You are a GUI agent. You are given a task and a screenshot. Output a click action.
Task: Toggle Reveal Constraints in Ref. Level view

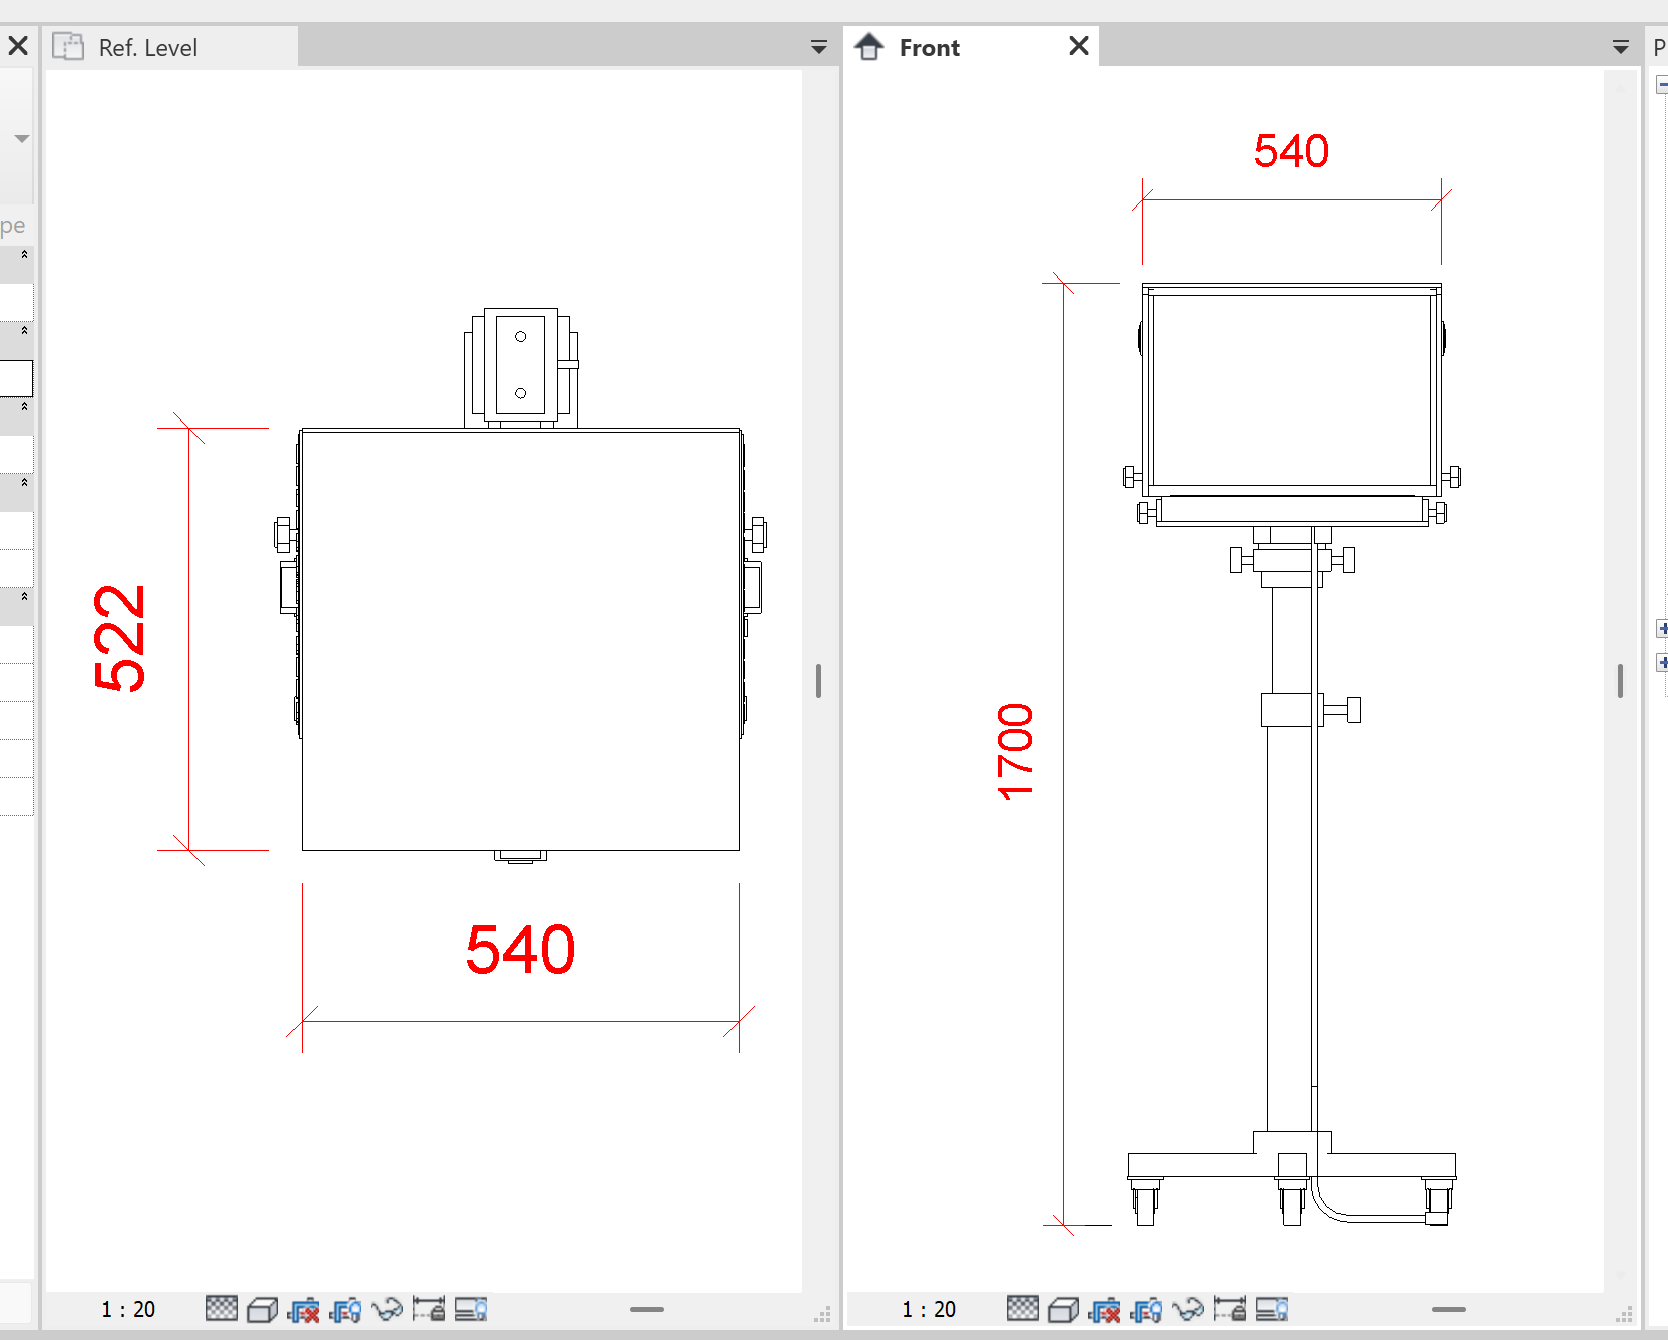coord(429,1308)
